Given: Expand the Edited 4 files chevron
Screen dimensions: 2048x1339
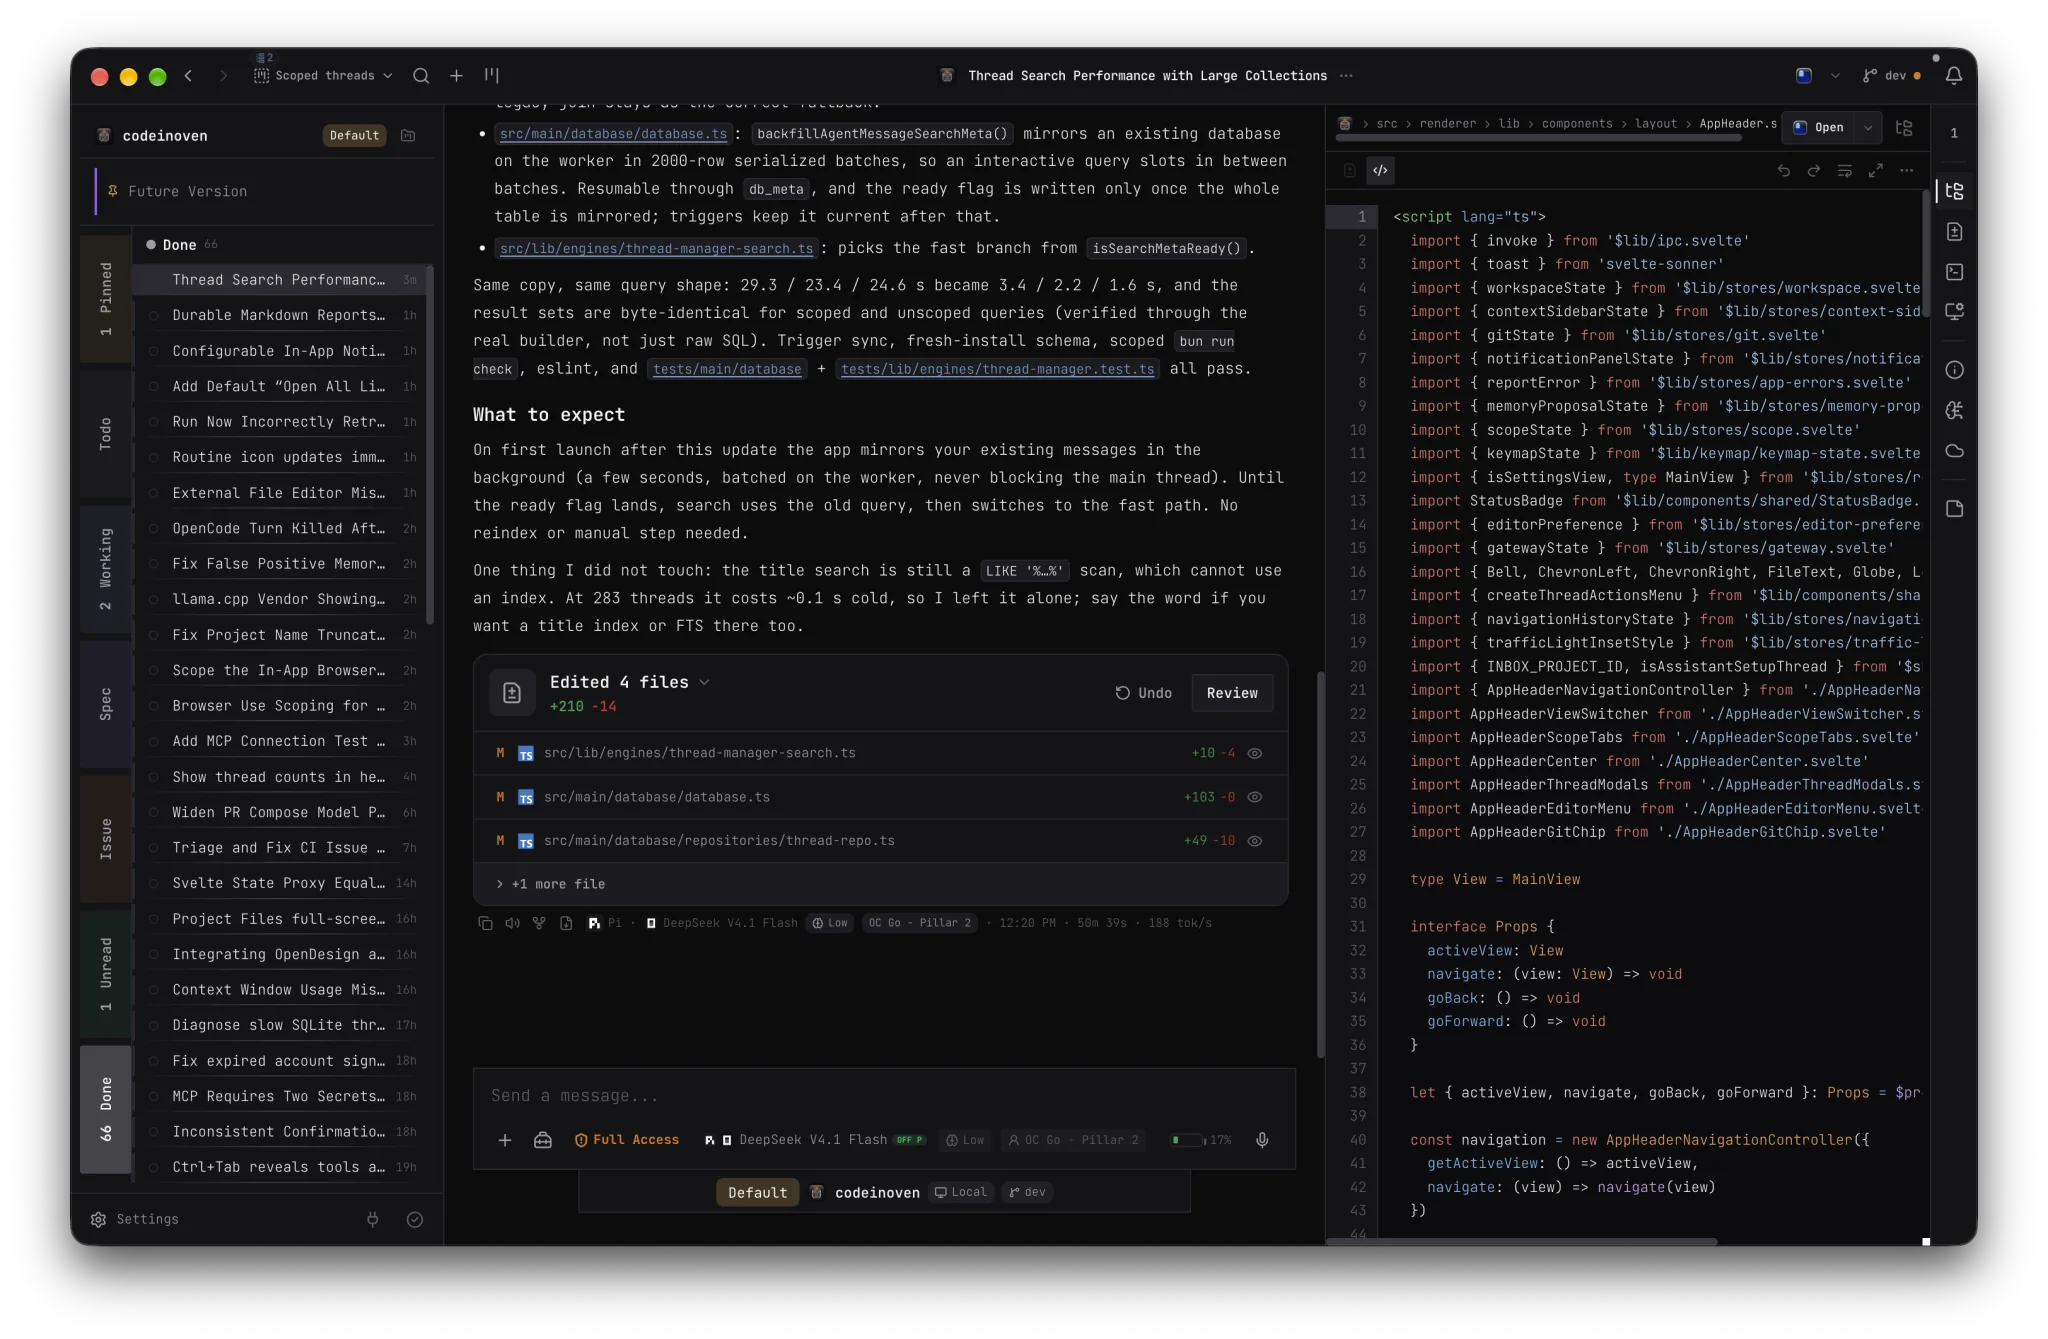Looking at the screenshot, I should (704, 682).
